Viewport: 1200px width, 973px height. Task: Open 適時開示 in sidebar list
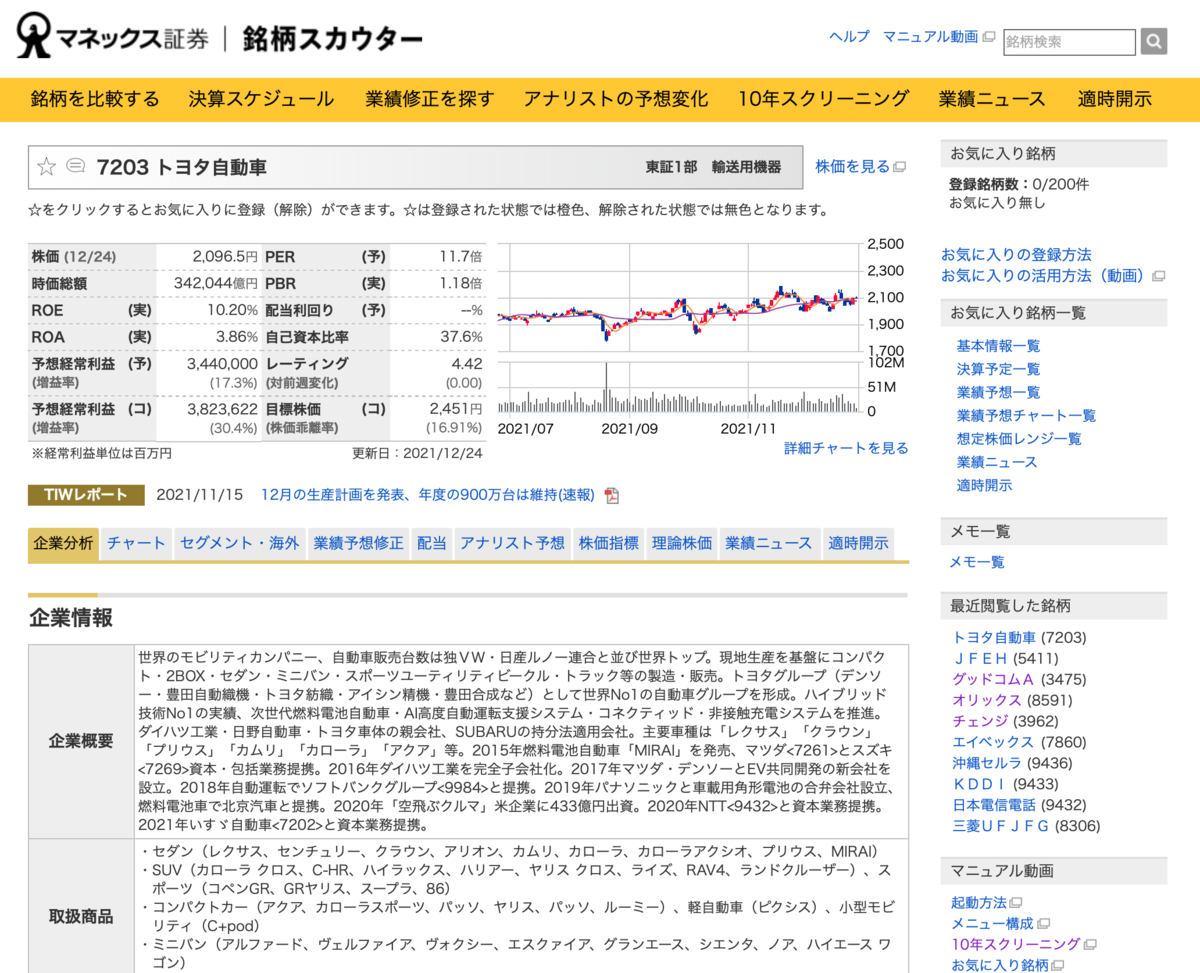pos(984,485)
